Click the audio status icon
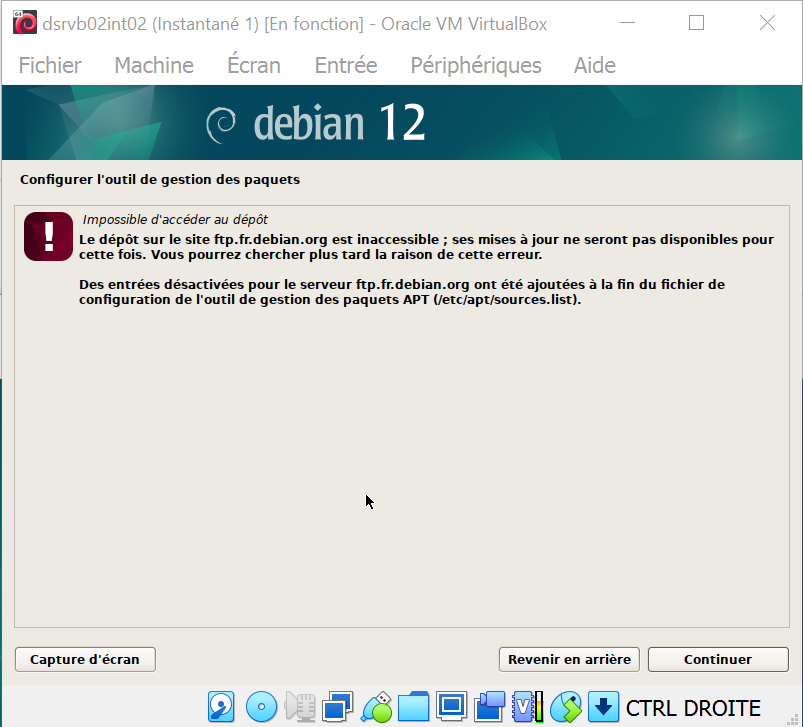 coord(299,707)
